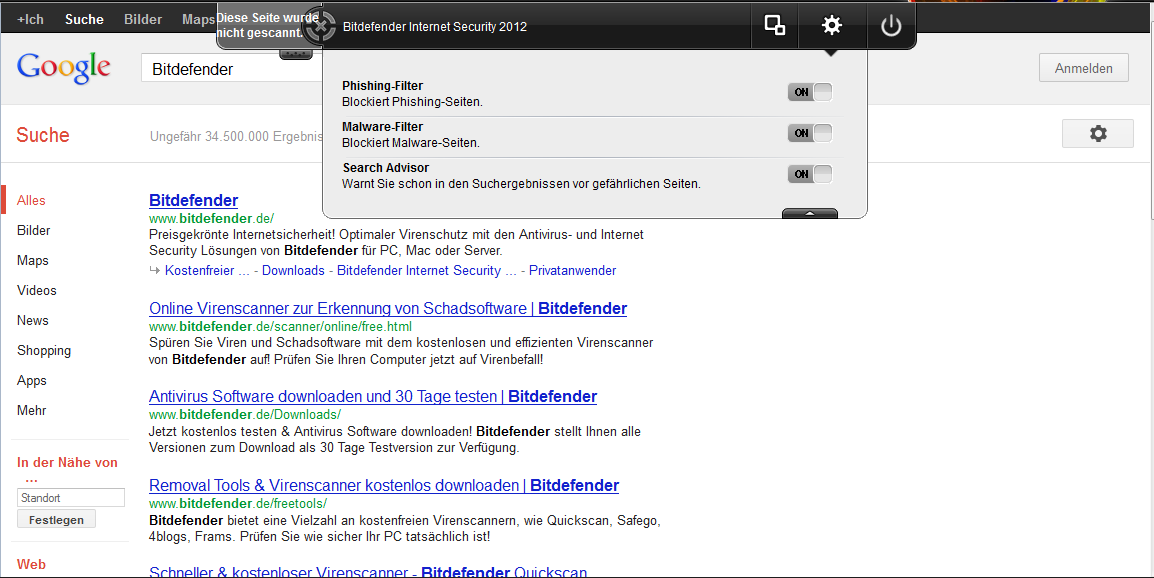Click the Google search box with Bitdefender
Image resolution: width=1154 pixels, height=578 pixels.
pyautogui.click(x=232, y=68)
